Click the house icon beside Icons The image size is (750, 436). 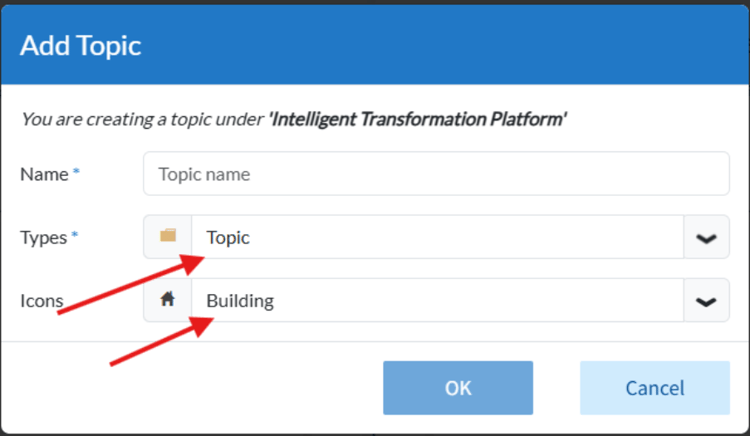pos(168,300)
